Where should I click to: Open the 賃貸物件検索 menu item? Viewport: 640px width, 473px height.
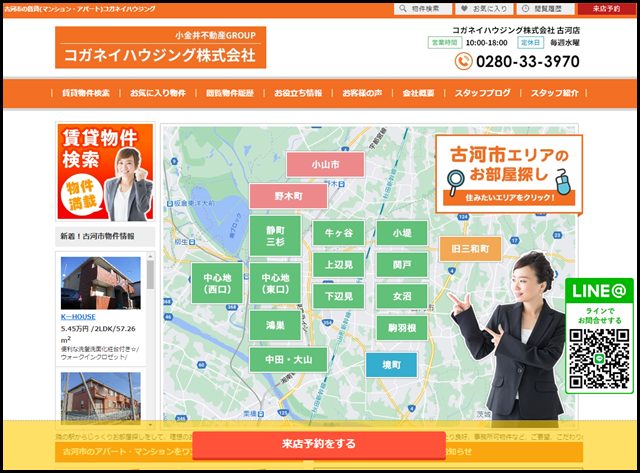86,93
